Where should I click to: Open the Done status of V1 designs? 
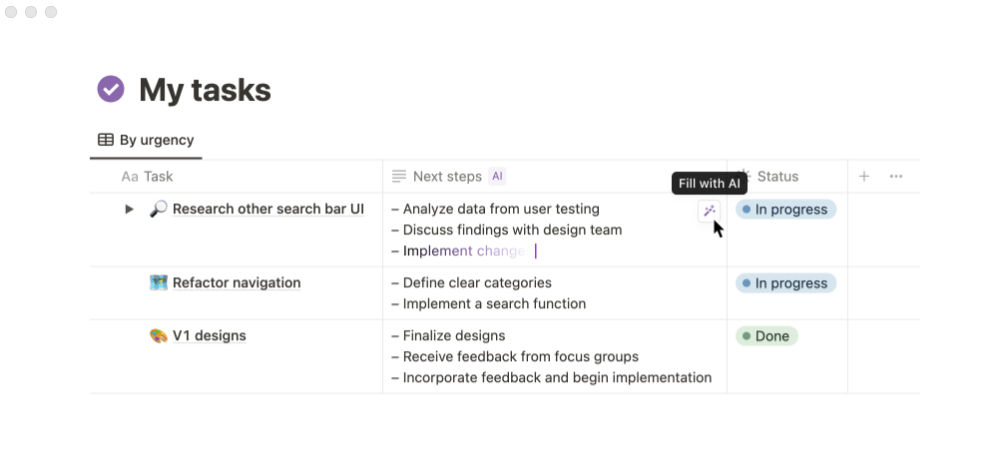pyautogui.click(x=767, y=336)
